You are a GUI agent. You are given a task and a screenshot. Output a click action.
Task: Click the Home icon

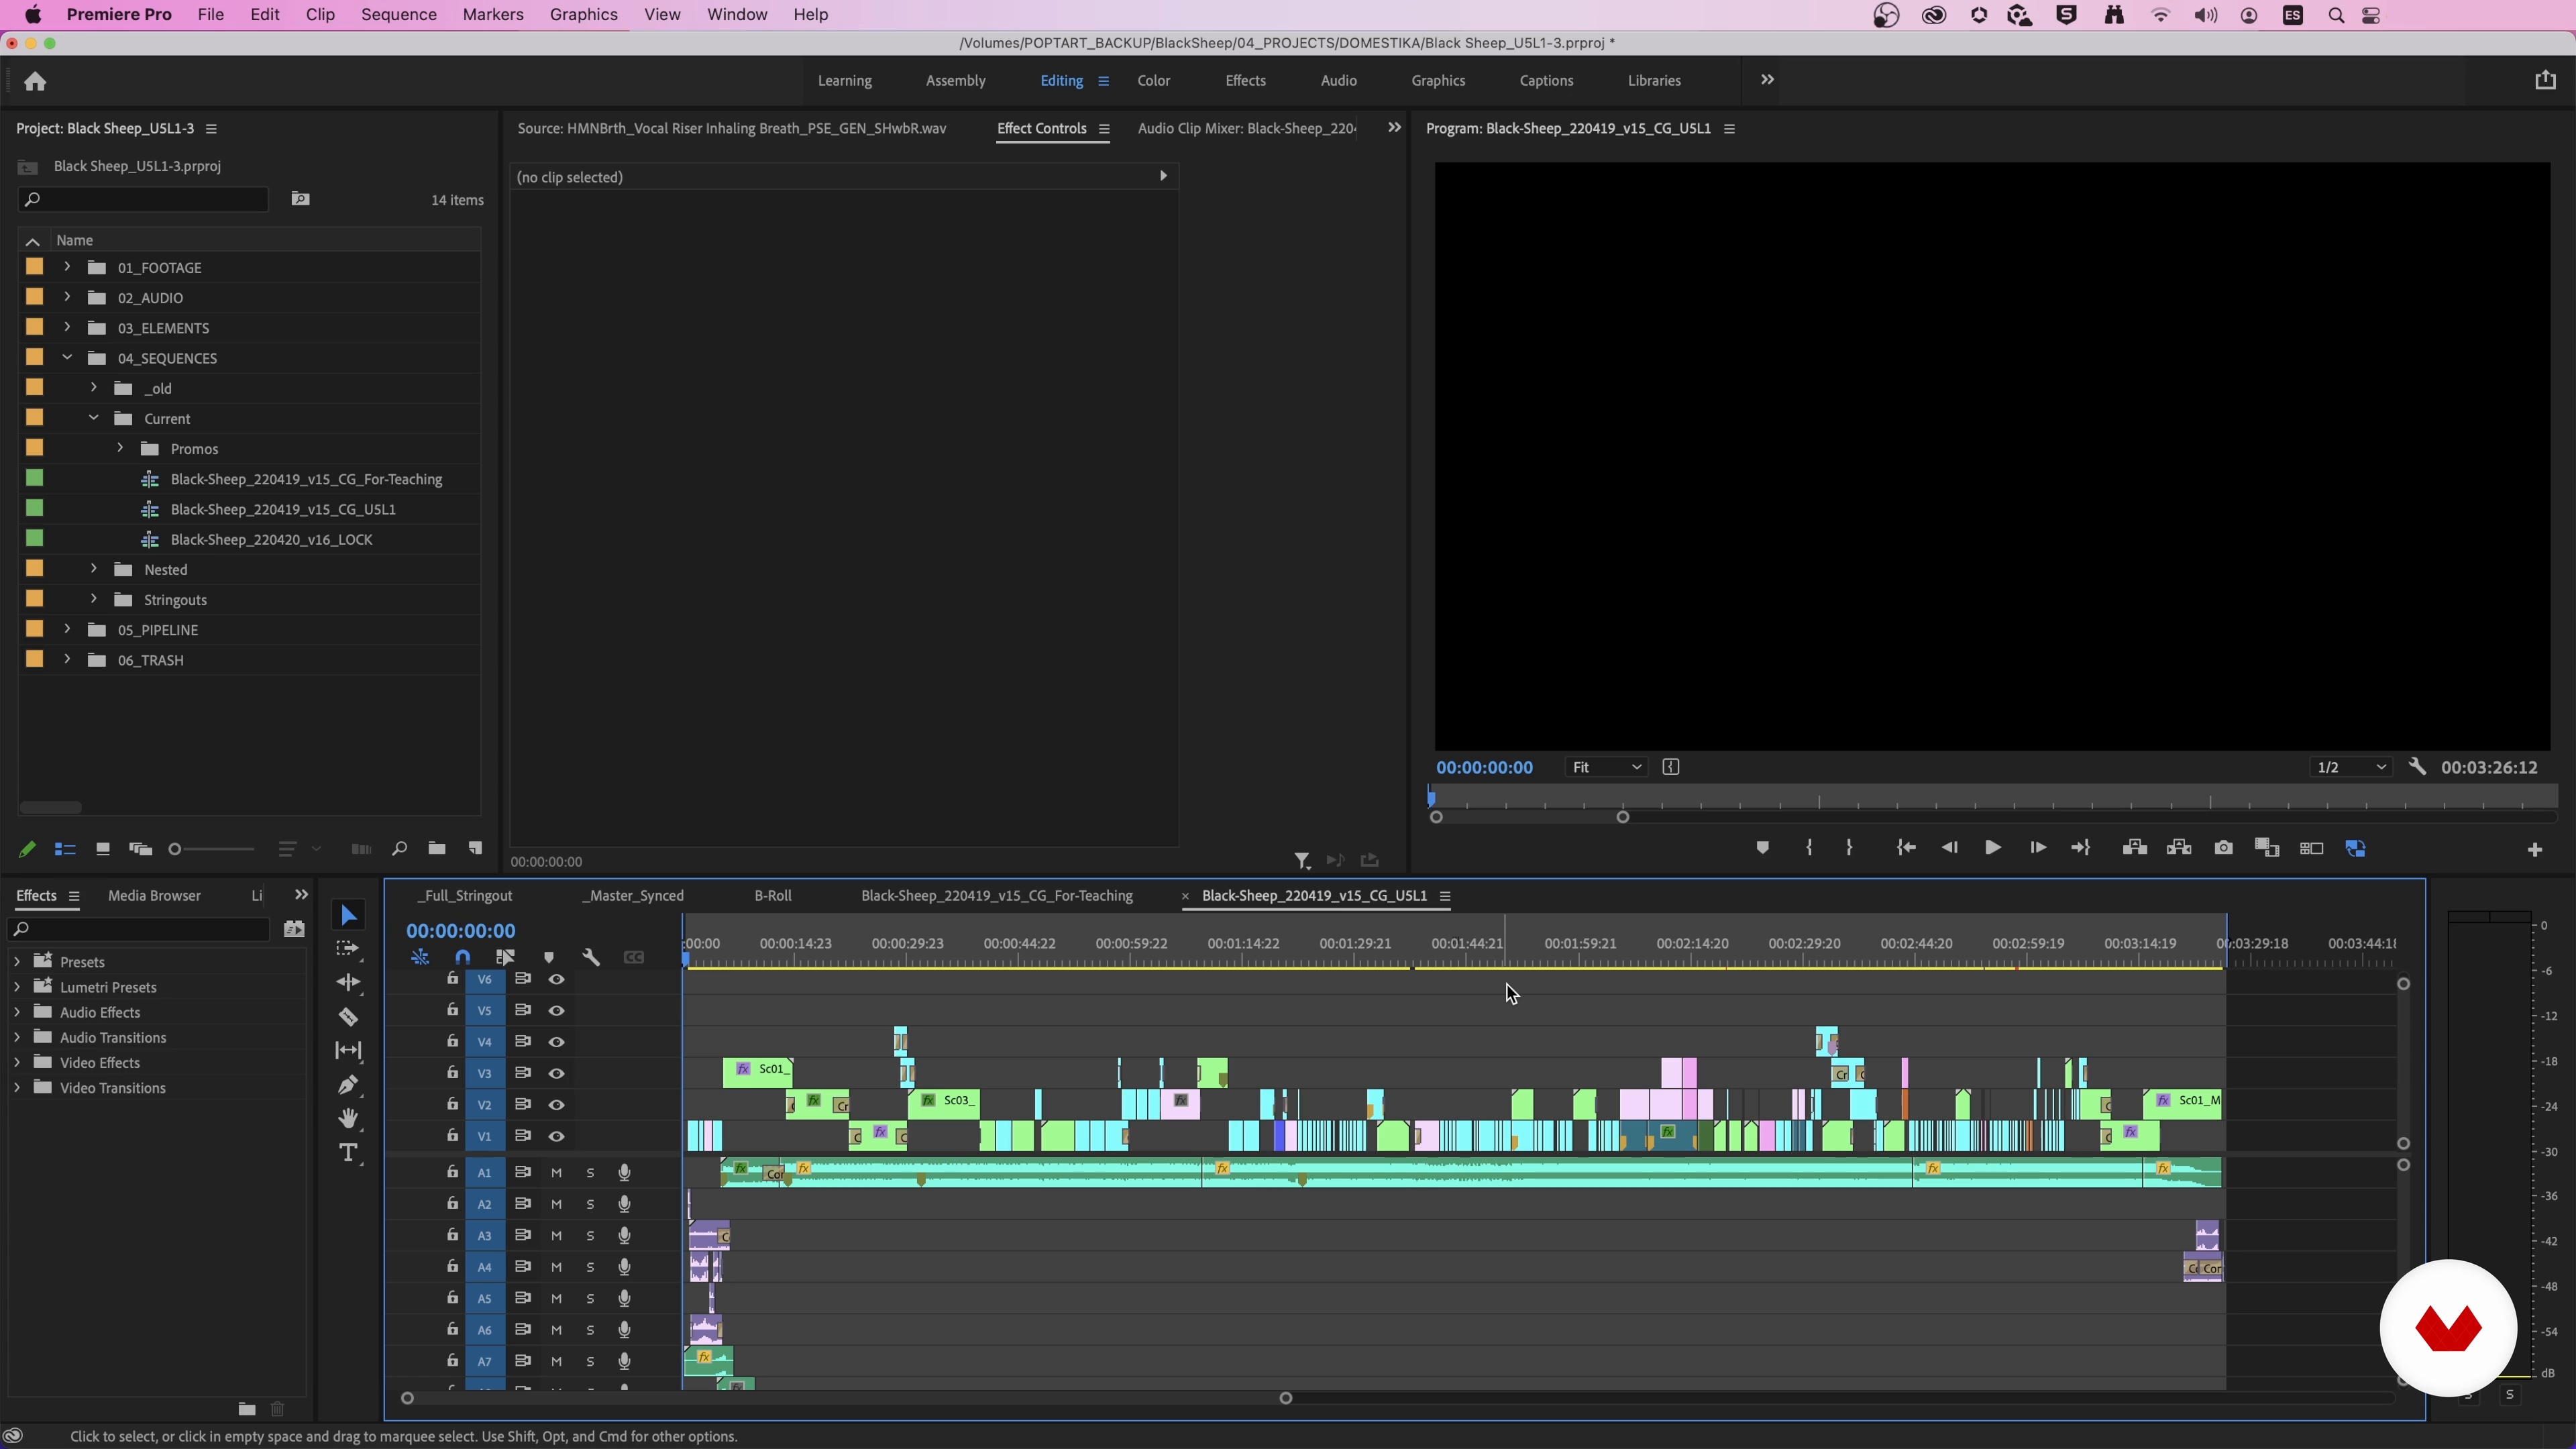coord(35,81)
